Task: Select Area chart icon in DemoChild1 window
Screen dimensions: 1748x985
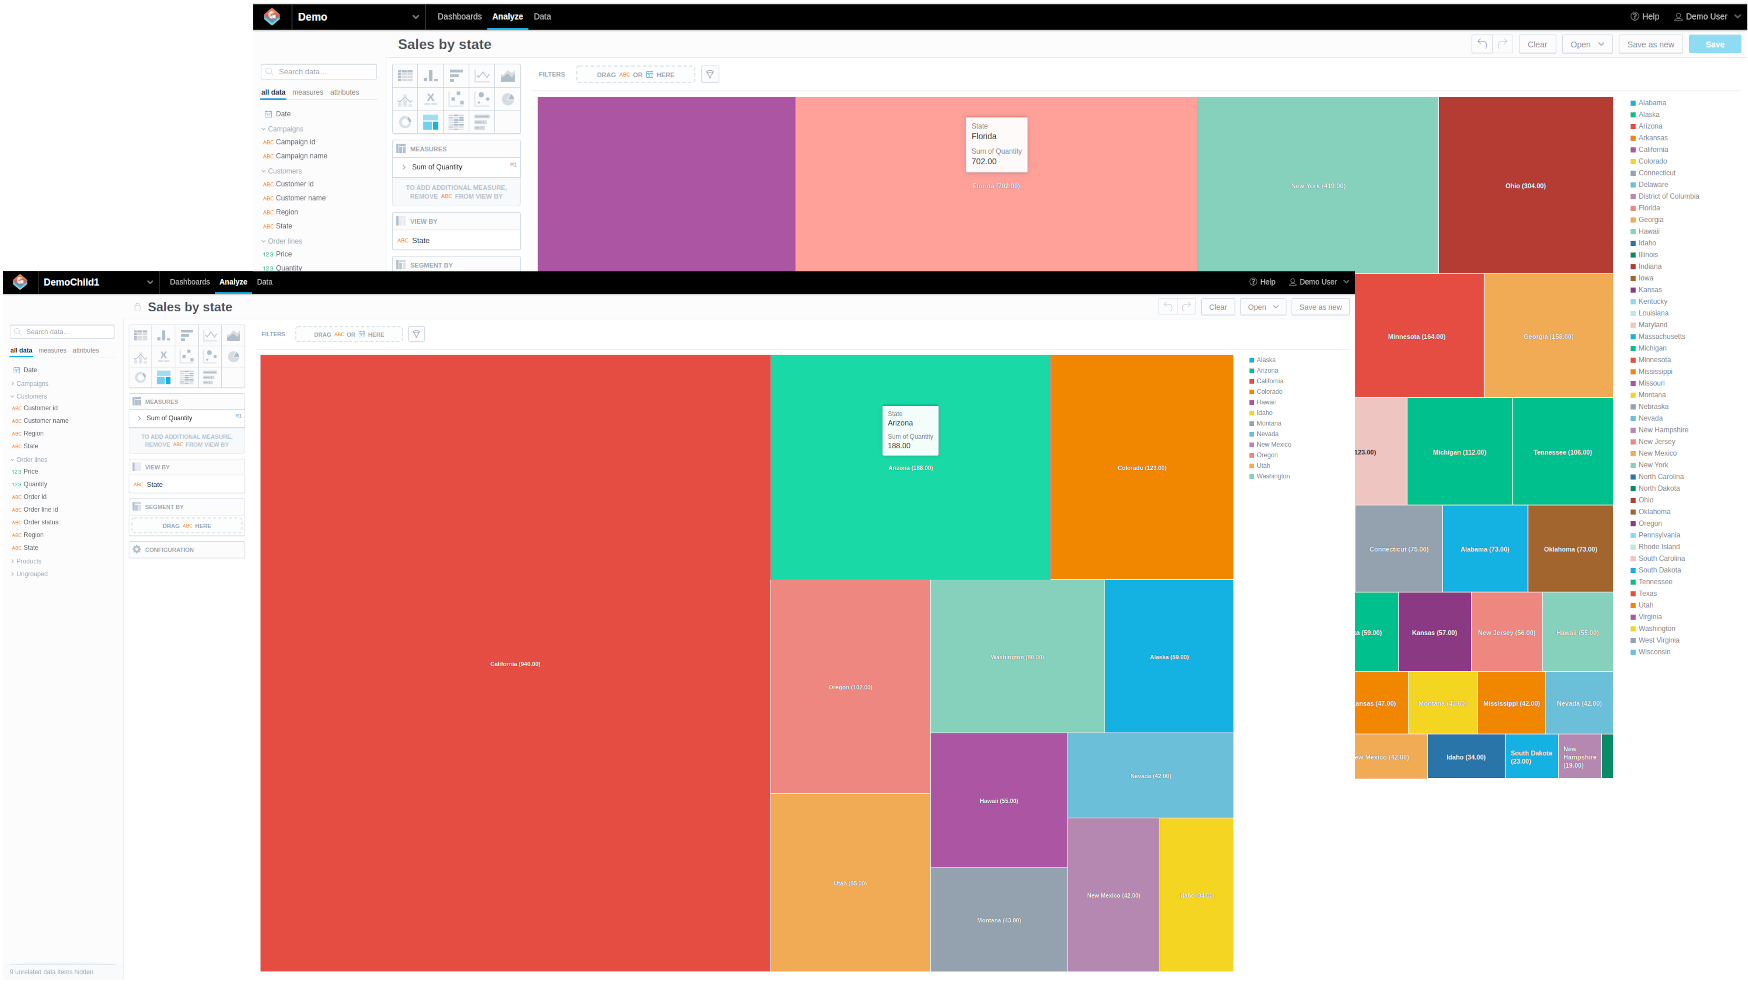Action: pyautogui.click(x=233, y=335)
